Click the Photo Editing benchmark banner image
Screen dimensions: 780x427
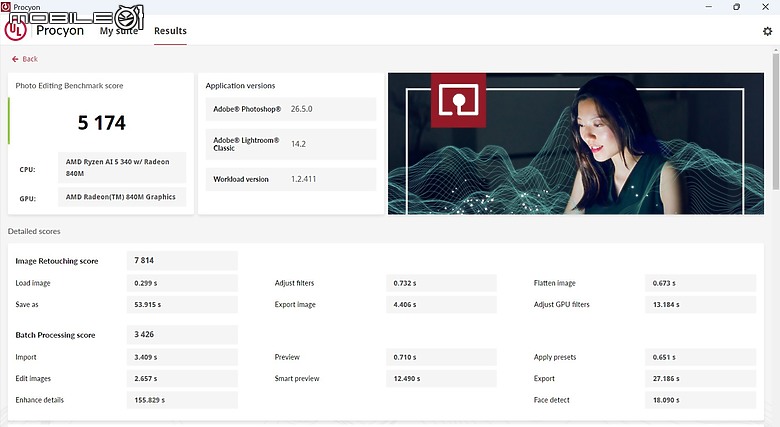(576, 144)
